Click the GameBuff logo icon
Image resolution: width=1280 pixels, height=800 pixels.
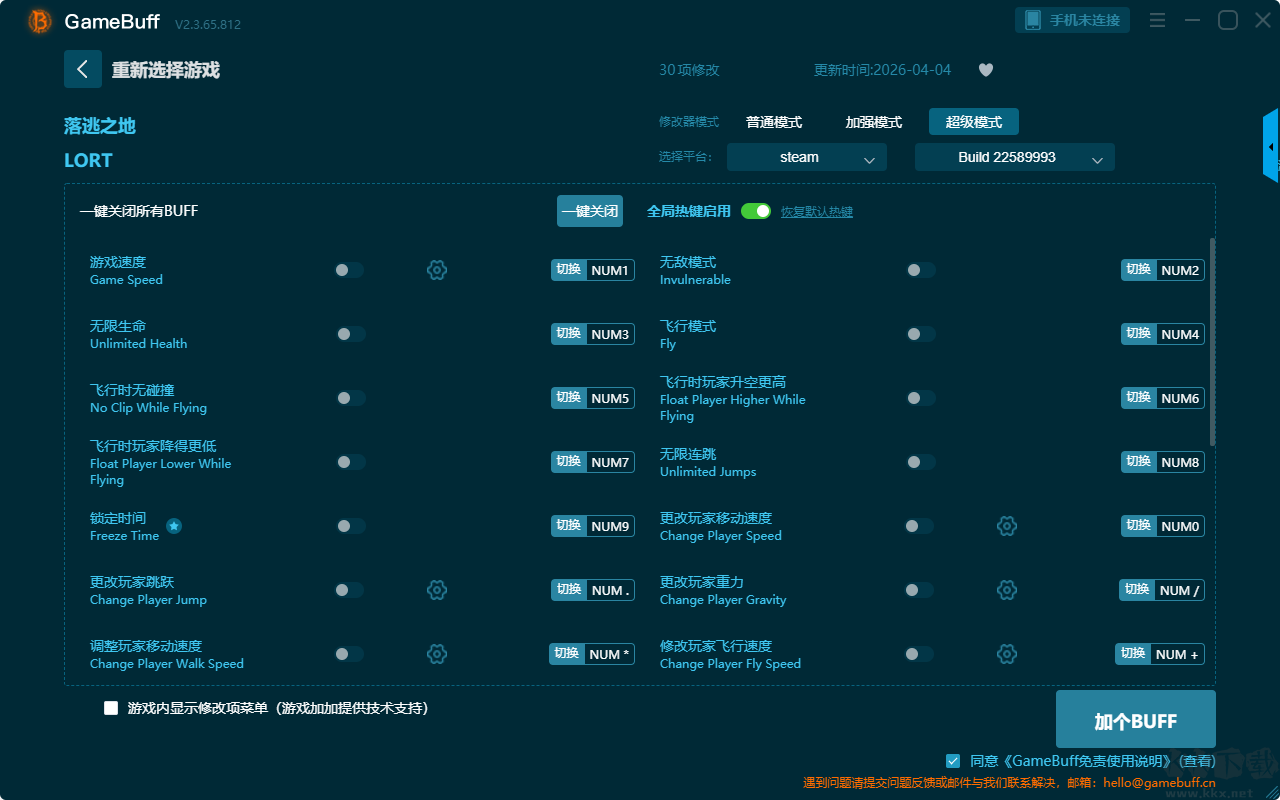pos(40,21)
